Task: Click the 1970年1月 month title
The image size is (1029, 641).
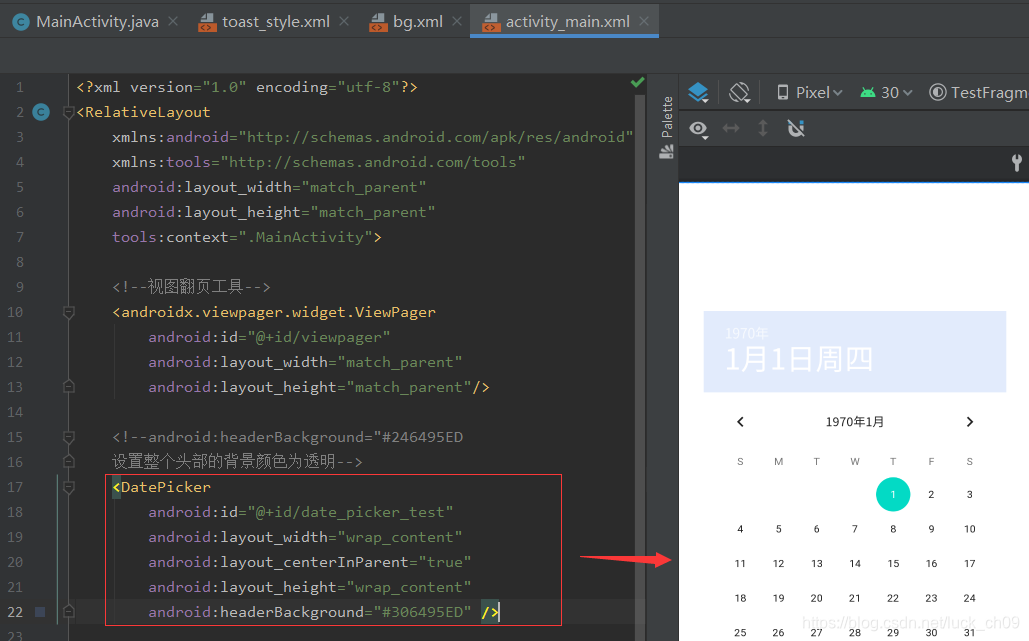Action: [854, 422]
